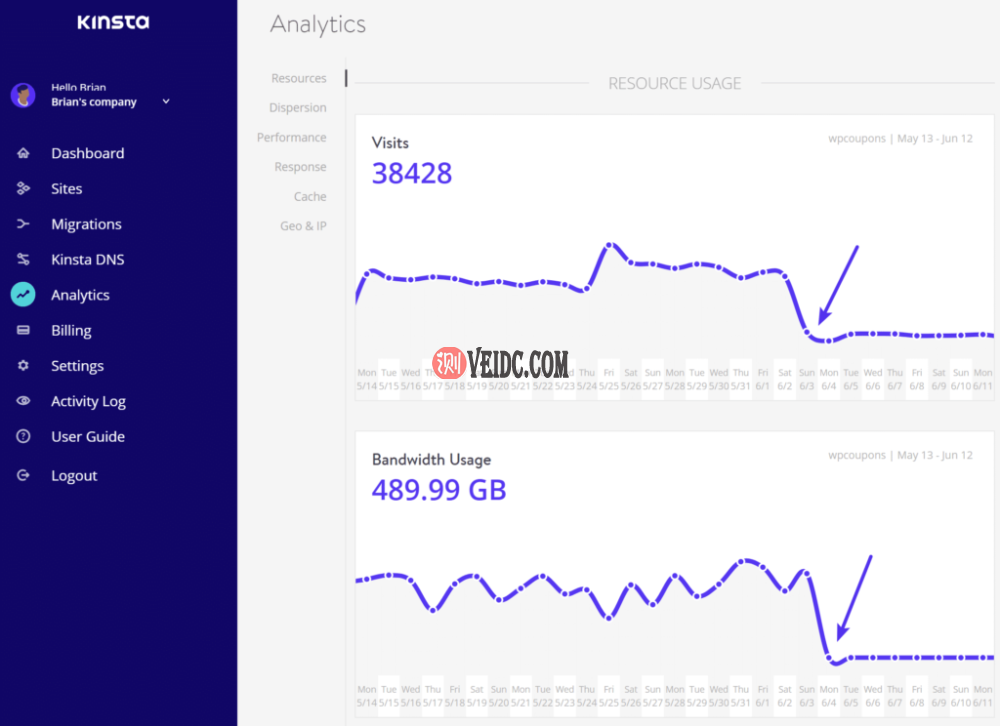Switch to the Performance tab
The height and width of the screenshot is (726, 1000).
click(291, 137)
